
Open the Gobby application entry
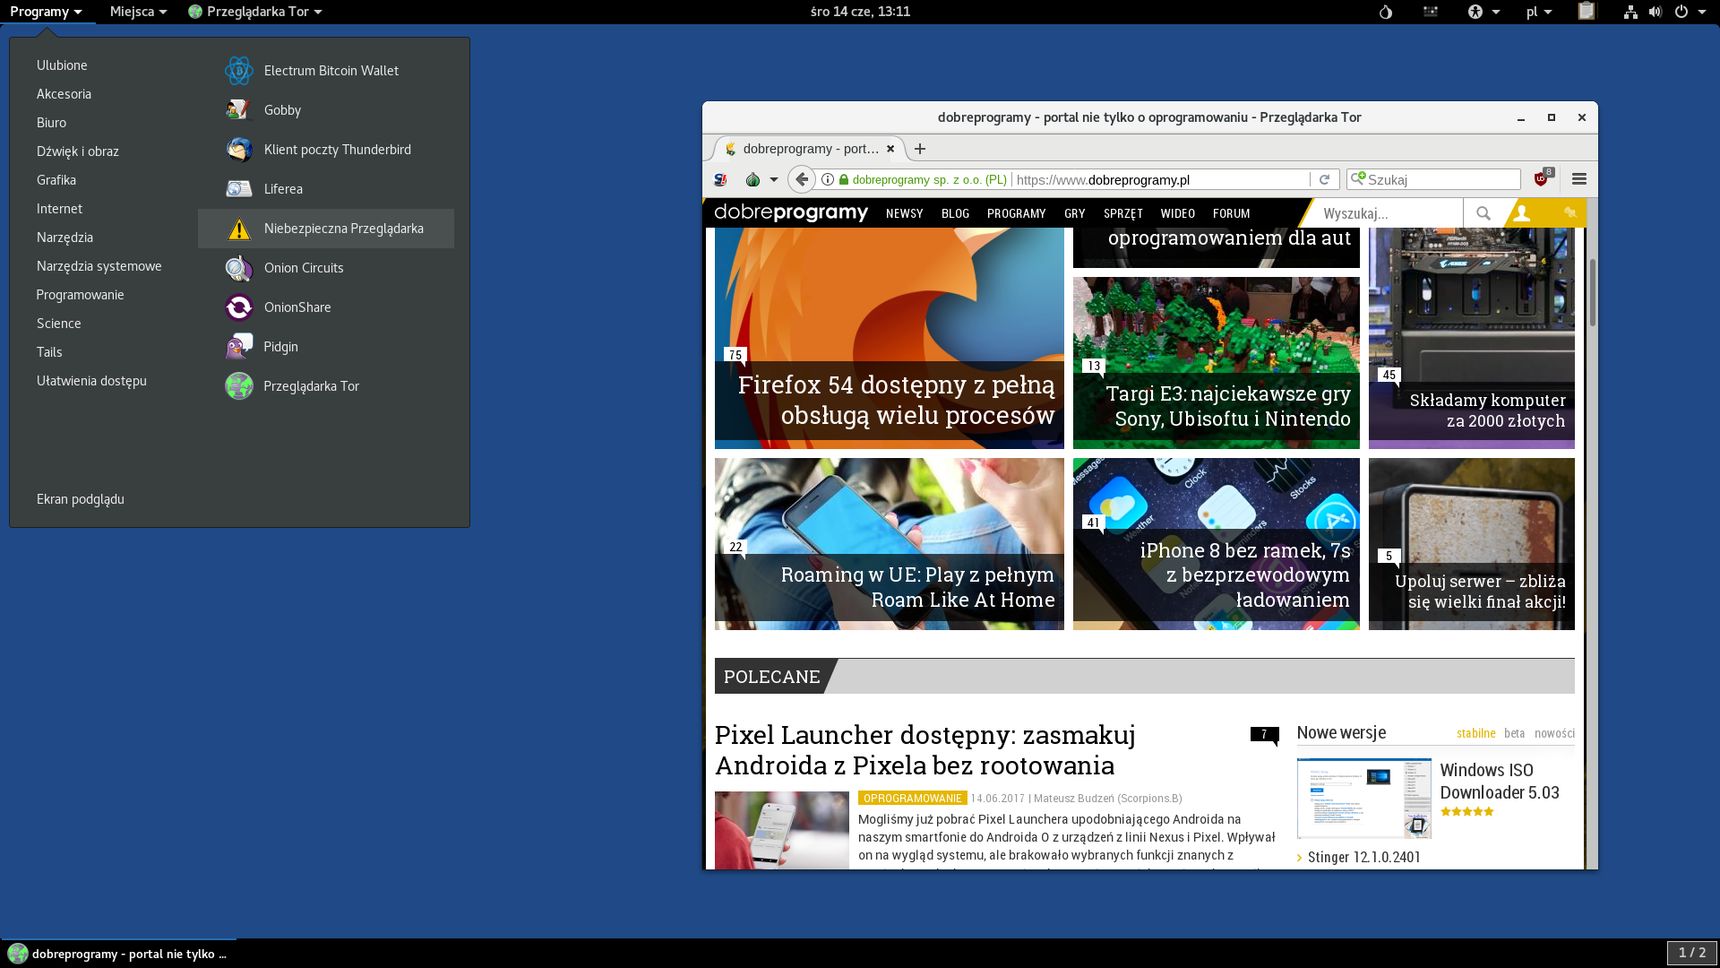click(x=326, y=110)
